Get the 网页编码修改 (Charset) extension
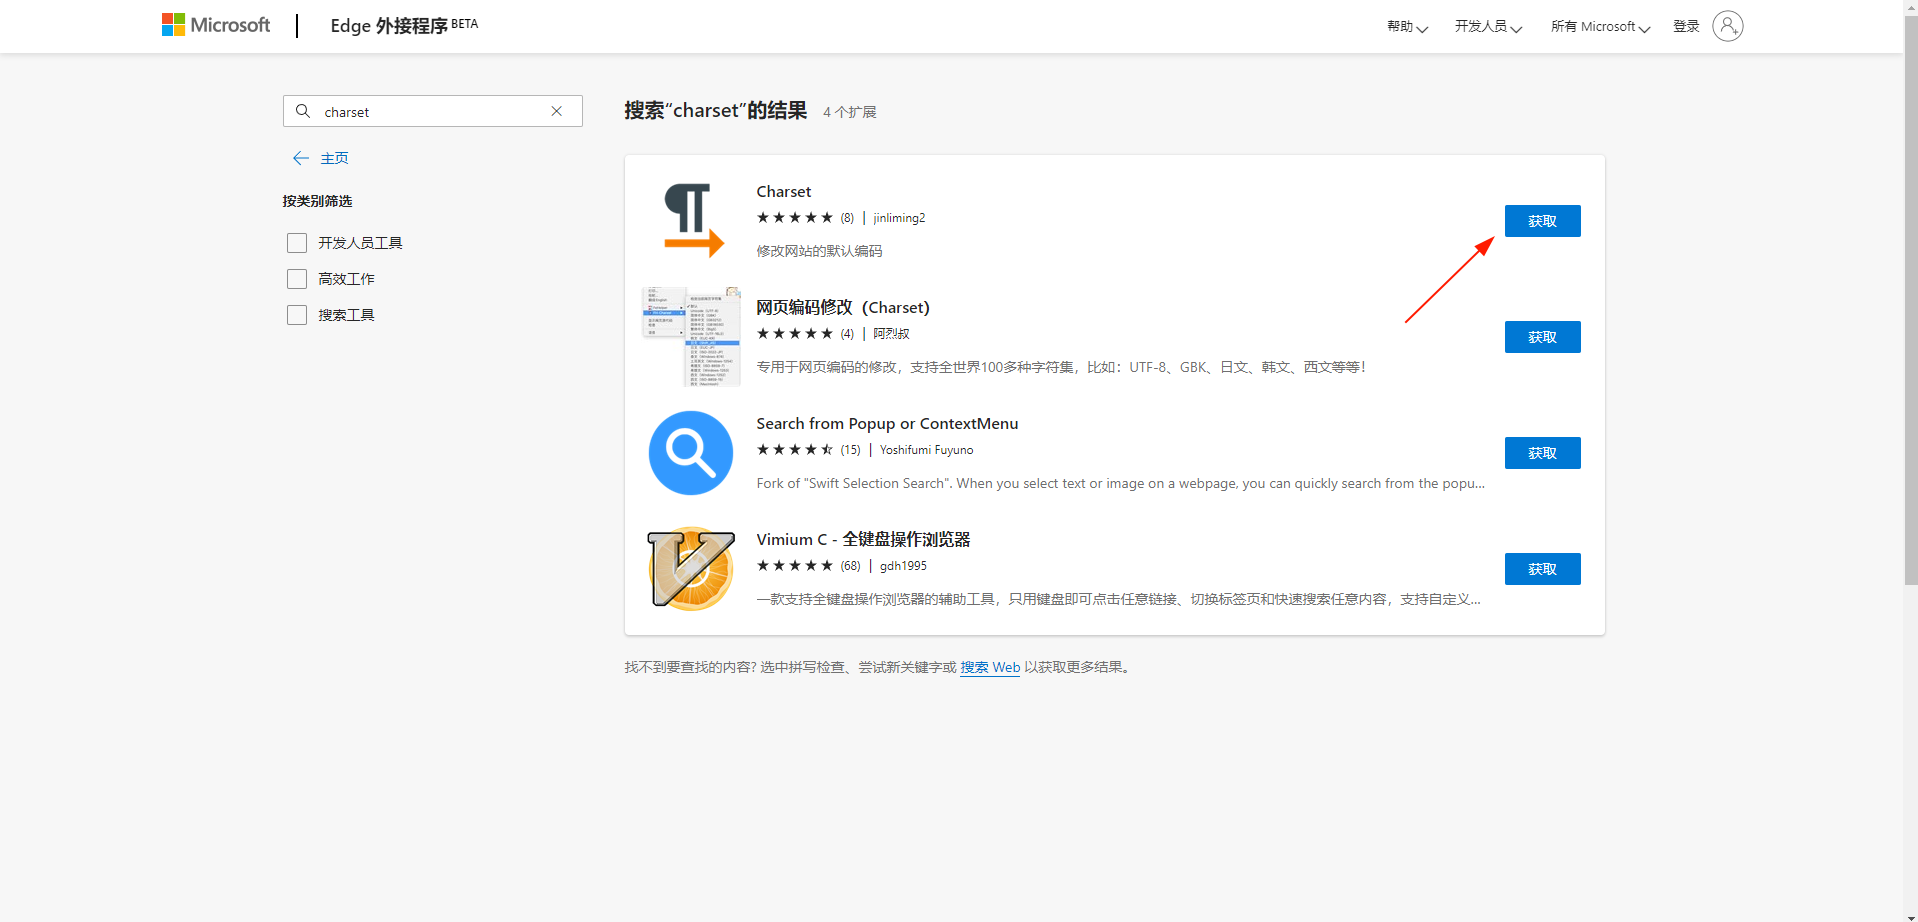This screenshot has width=1918, height=922. tap(1542, 337)
